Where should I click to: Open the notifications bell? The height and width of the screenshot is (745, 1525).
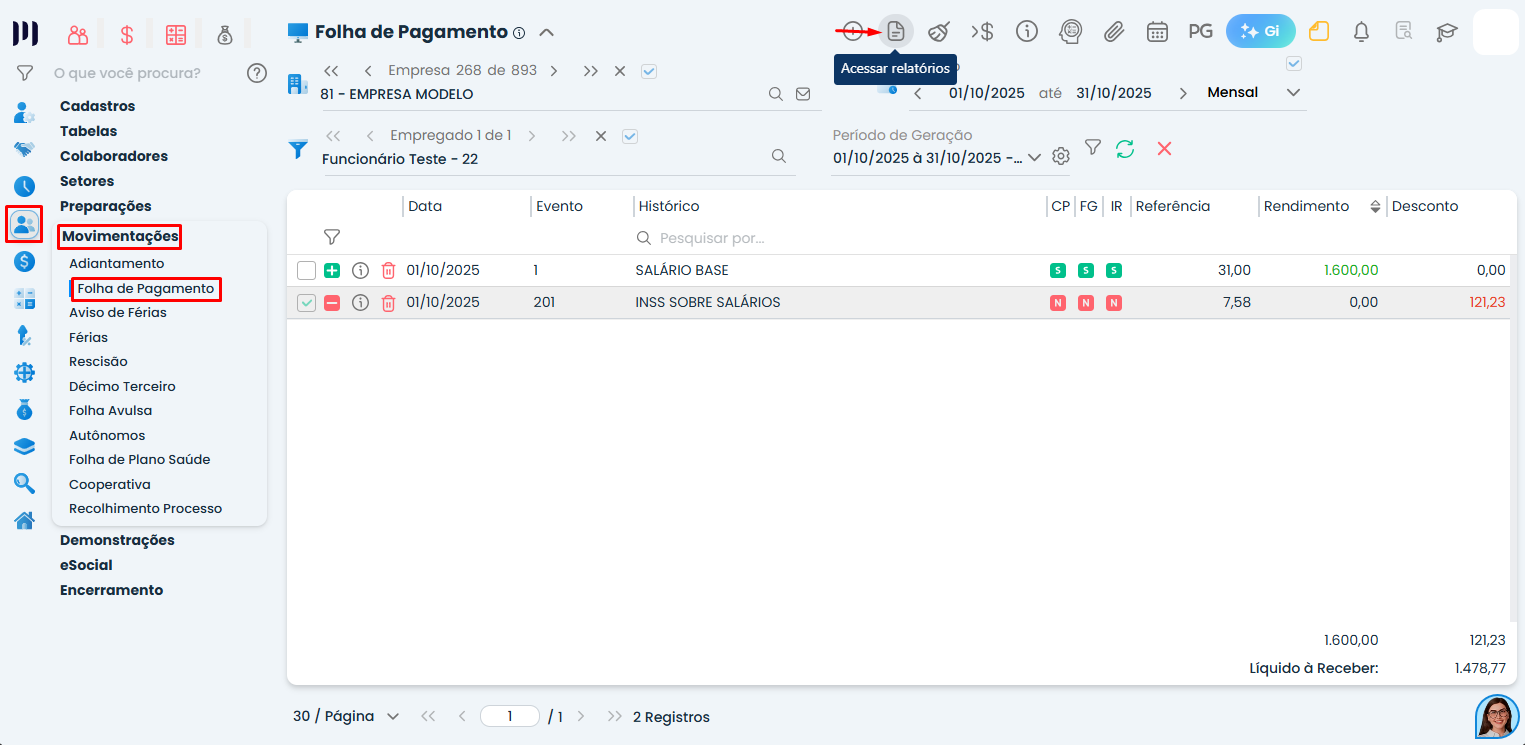pos(1361,31)
